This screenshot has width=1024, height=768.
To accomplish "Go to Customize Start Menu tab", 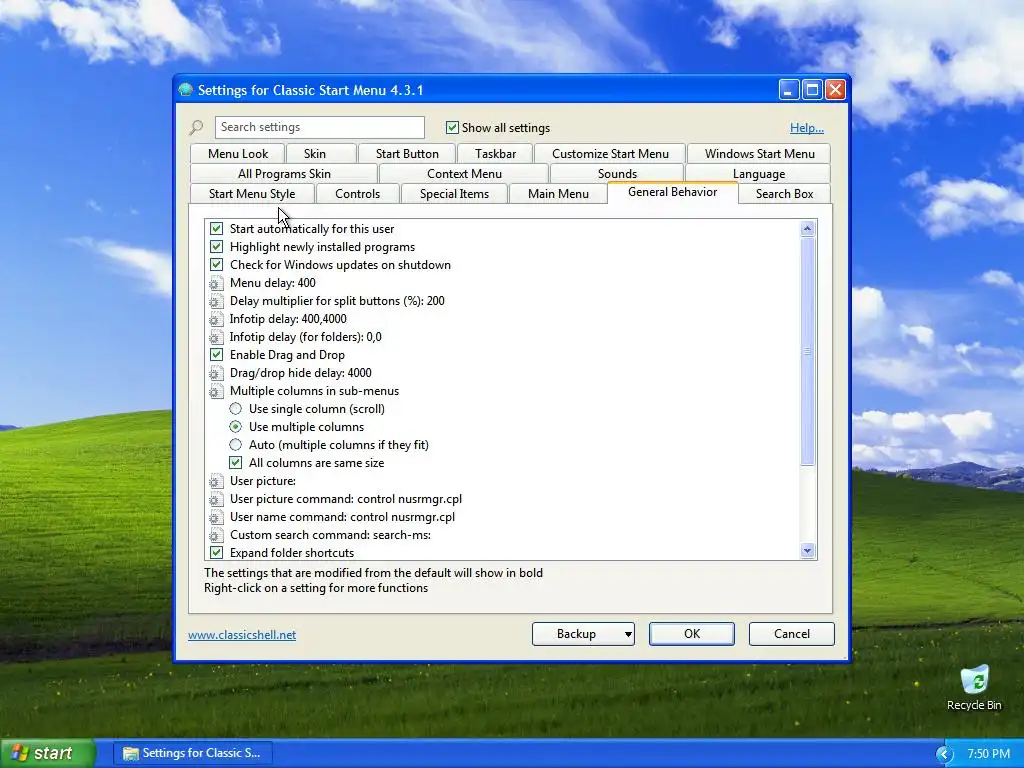I will pos(610,153).
